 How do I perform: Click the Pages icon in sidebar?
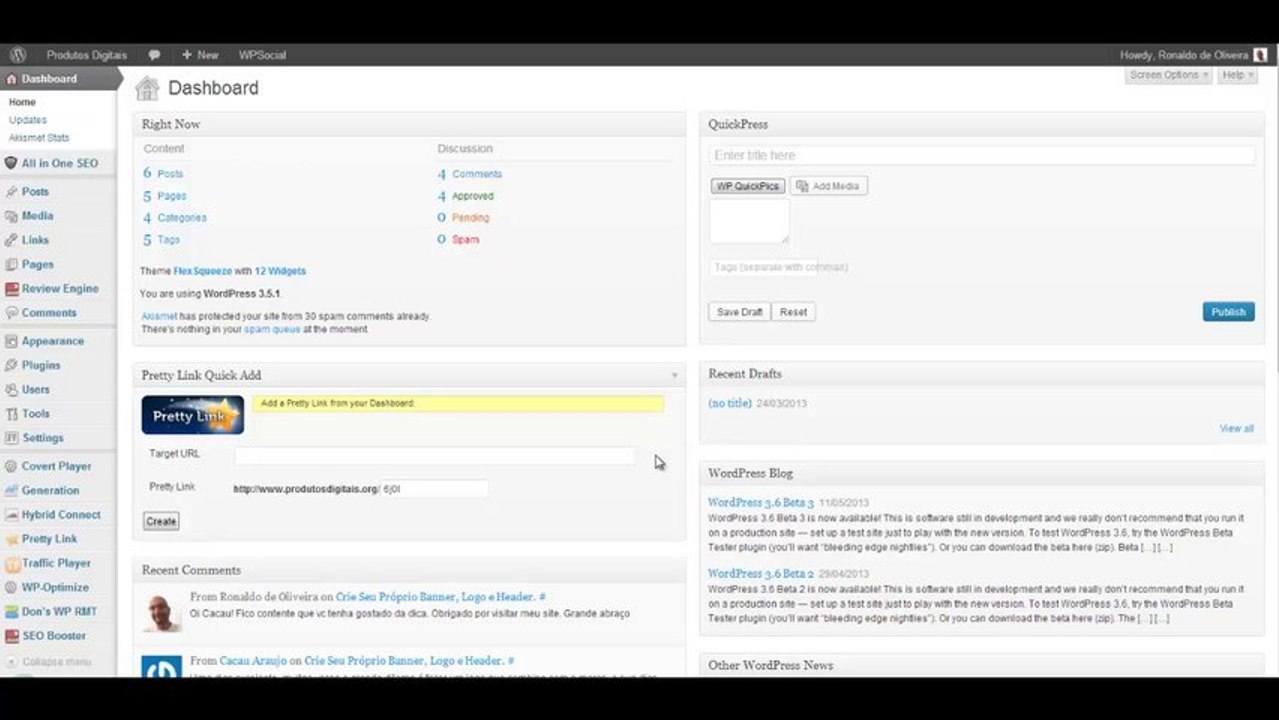(x=11, y=265)
